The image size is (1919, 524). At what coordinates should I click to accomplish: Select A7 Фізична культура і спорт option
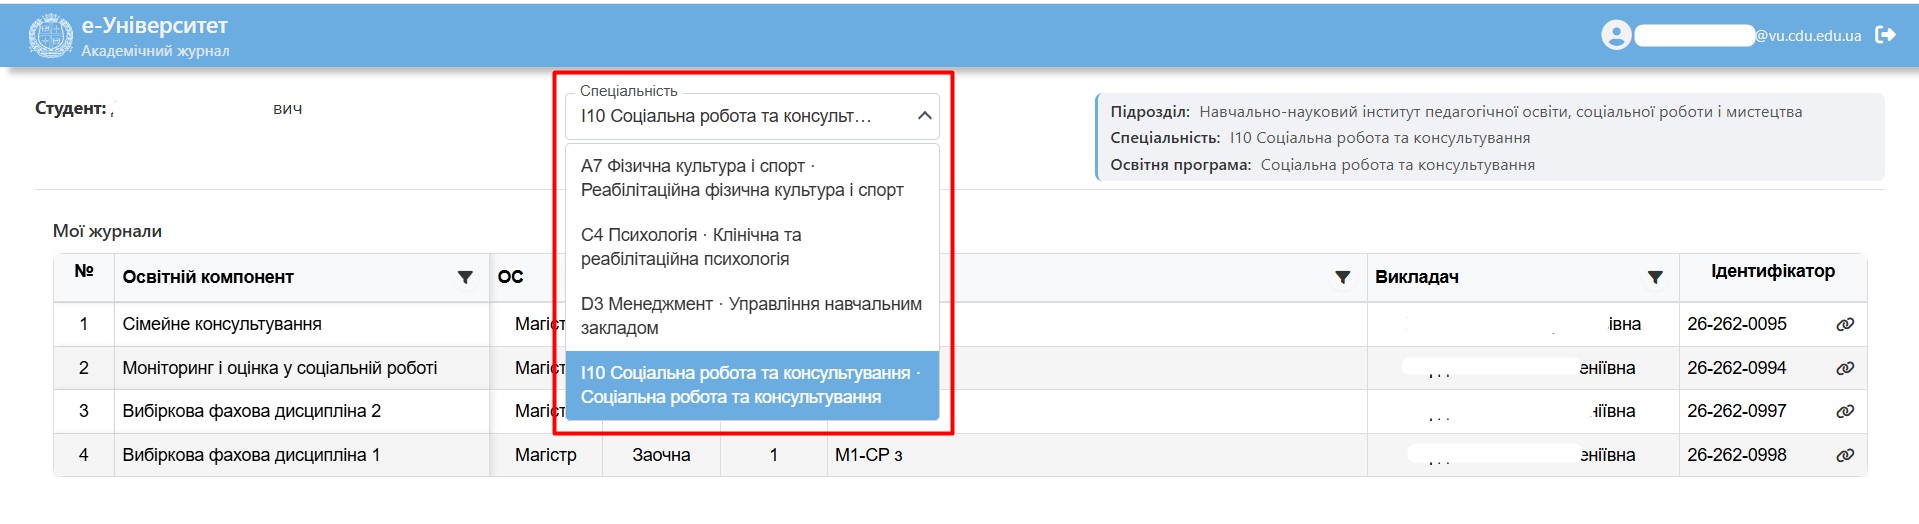742,178
